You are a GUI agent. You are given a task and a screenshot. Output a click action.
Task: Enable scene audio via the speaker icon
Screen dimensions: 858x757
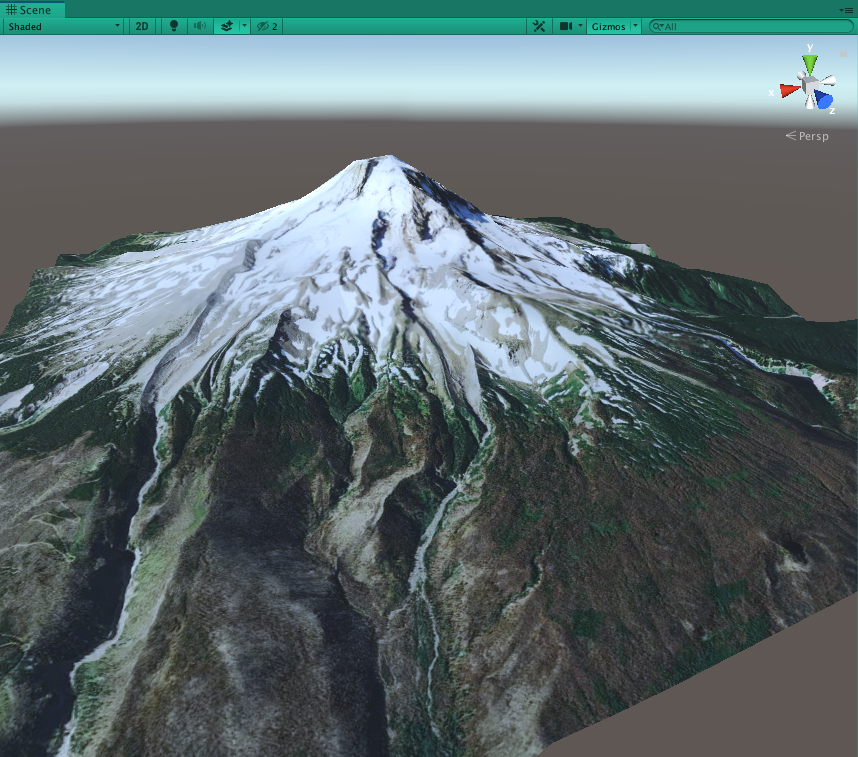pyautogui.click(x=199, y=26)
